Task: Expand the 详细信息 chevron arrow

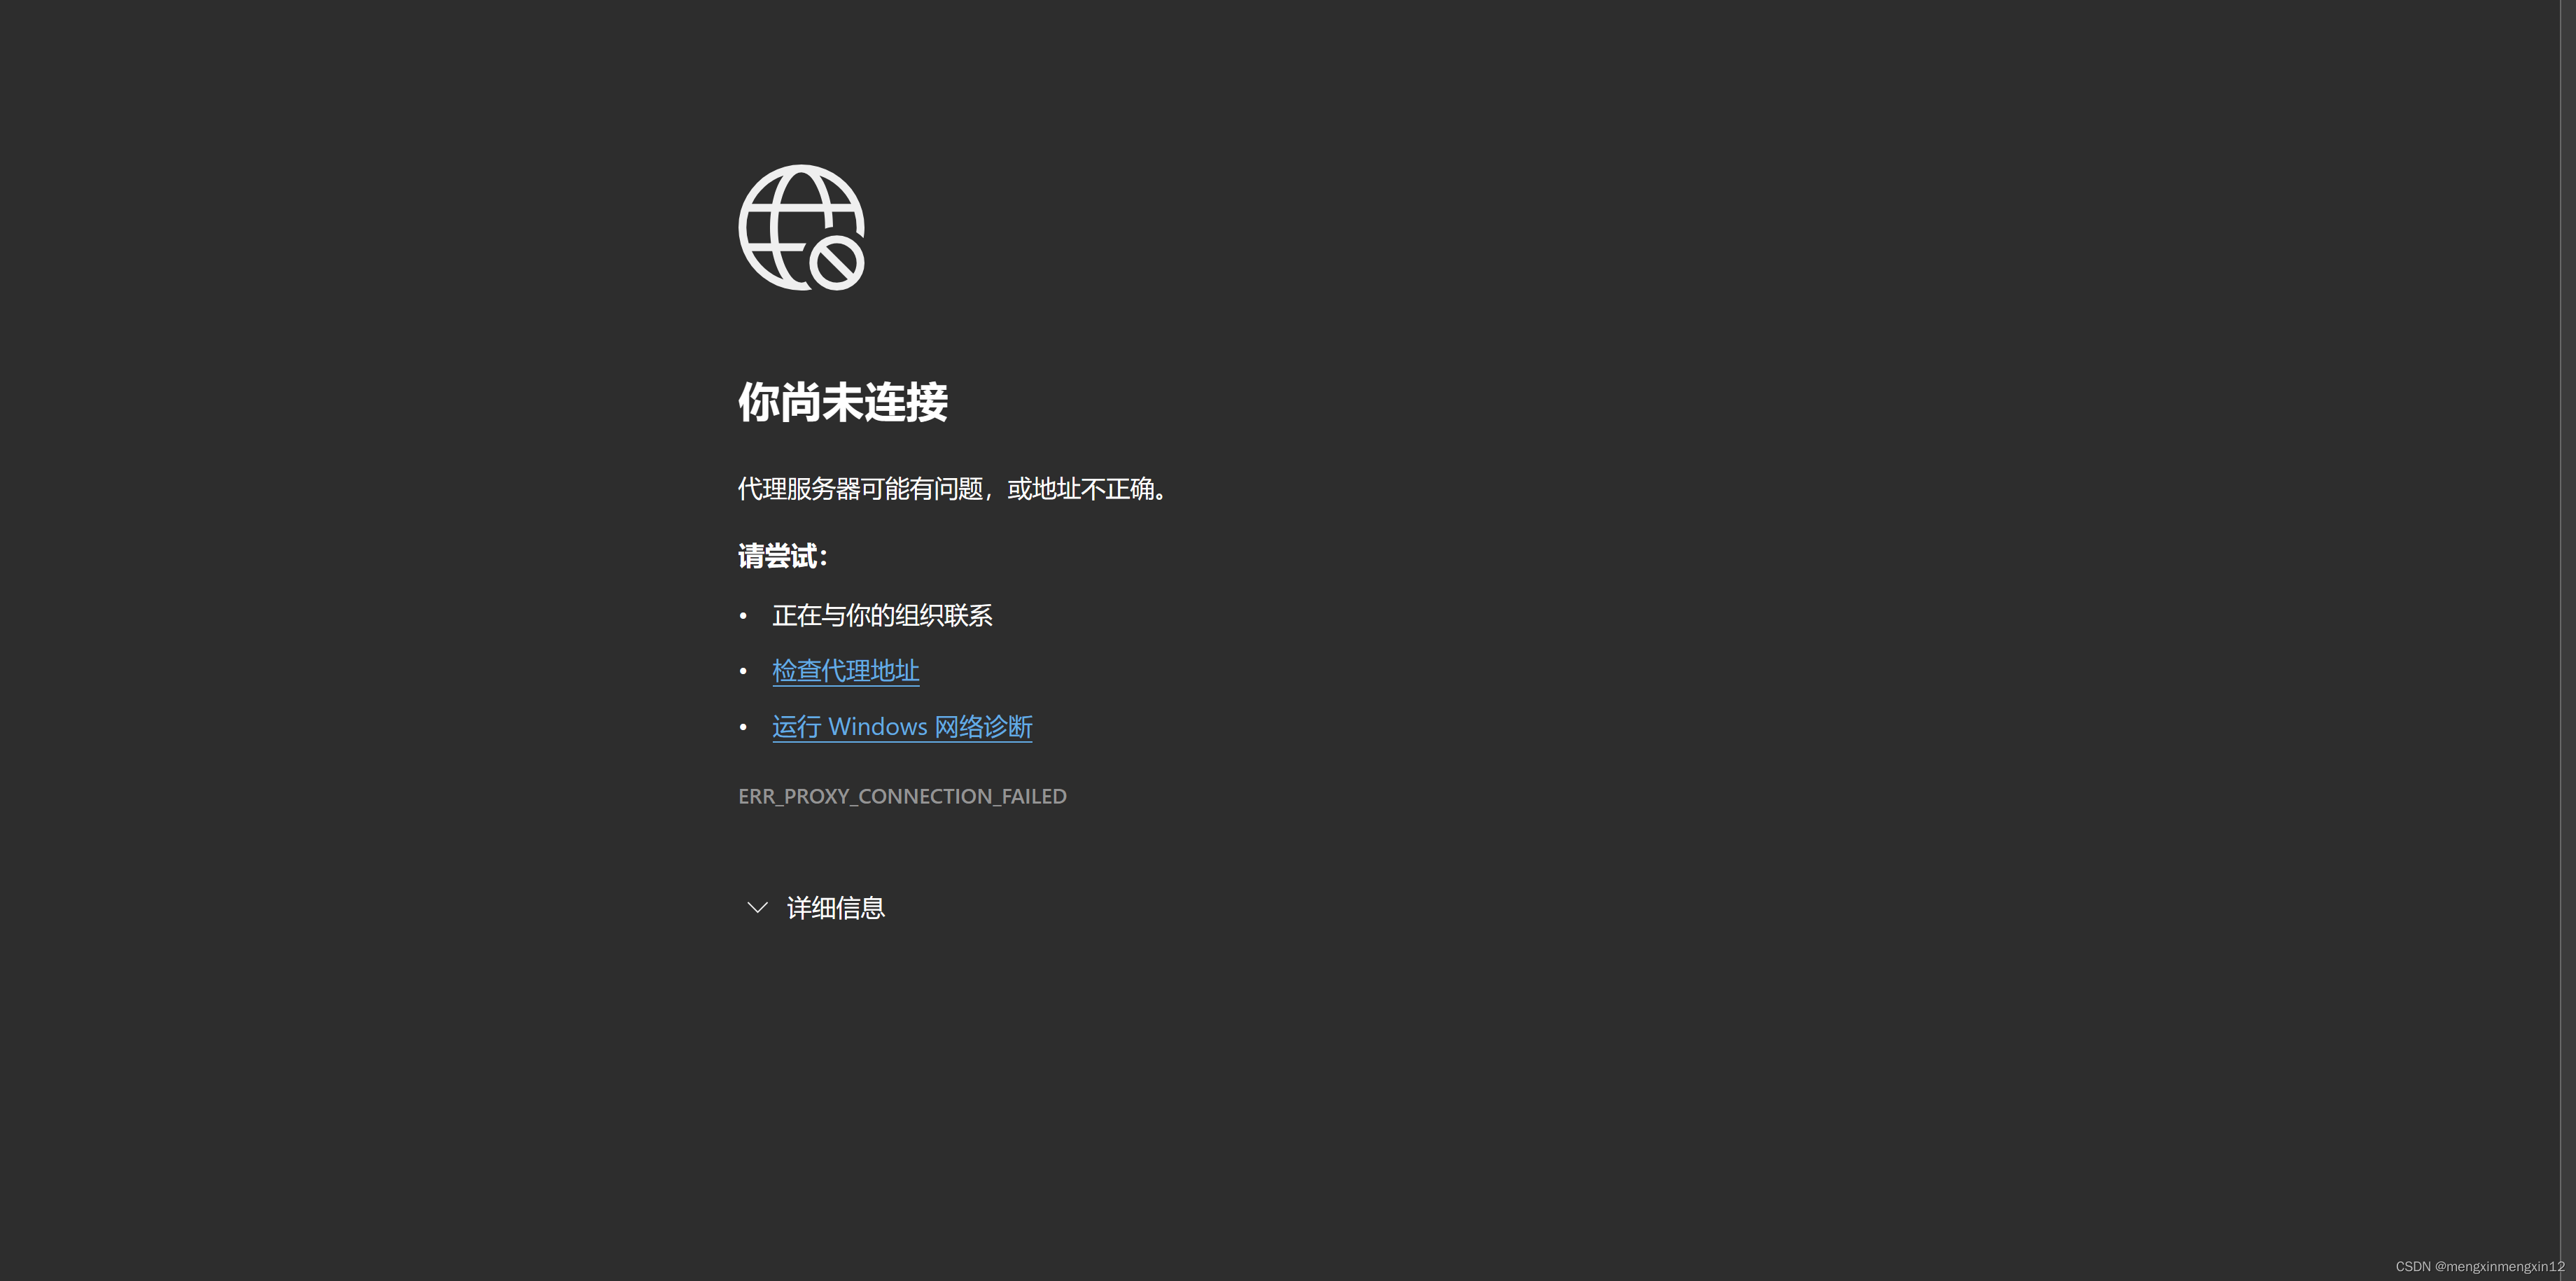Action: [757, 908]
